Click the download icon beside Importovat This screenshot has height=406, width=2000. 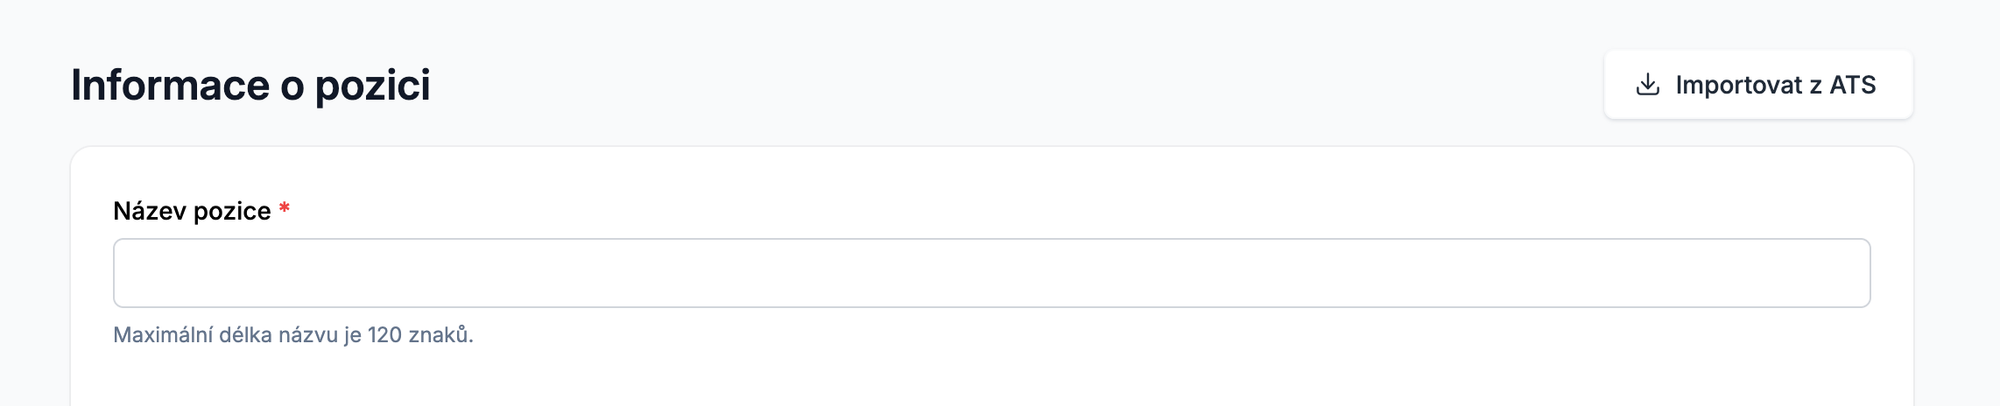[x=1647, y=85]
